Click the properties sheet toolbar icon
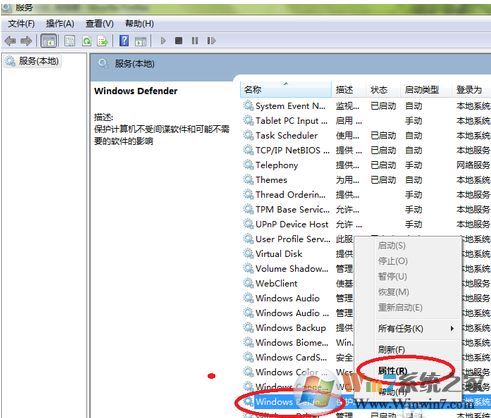This screenshot has height=418, width=491. pyautogui.click(x=69, y=41)
